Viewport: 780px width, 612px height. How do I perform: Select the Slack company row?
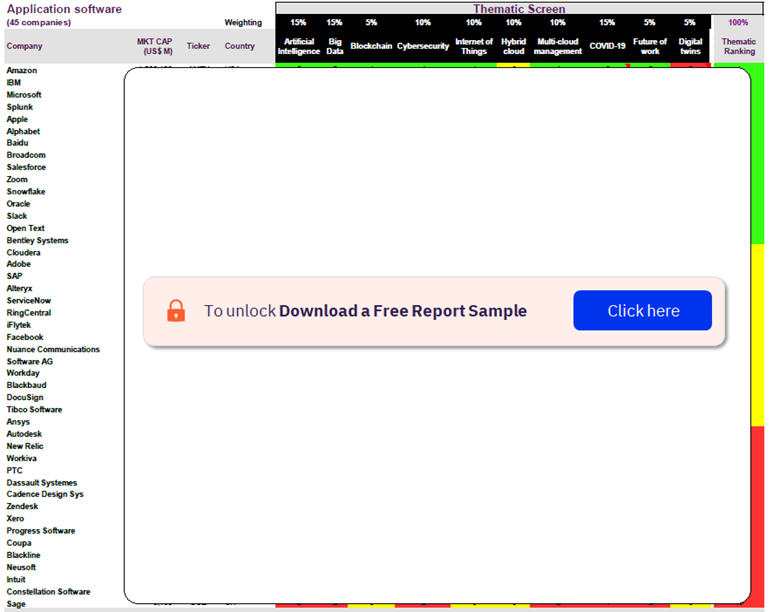coord(17,216)
